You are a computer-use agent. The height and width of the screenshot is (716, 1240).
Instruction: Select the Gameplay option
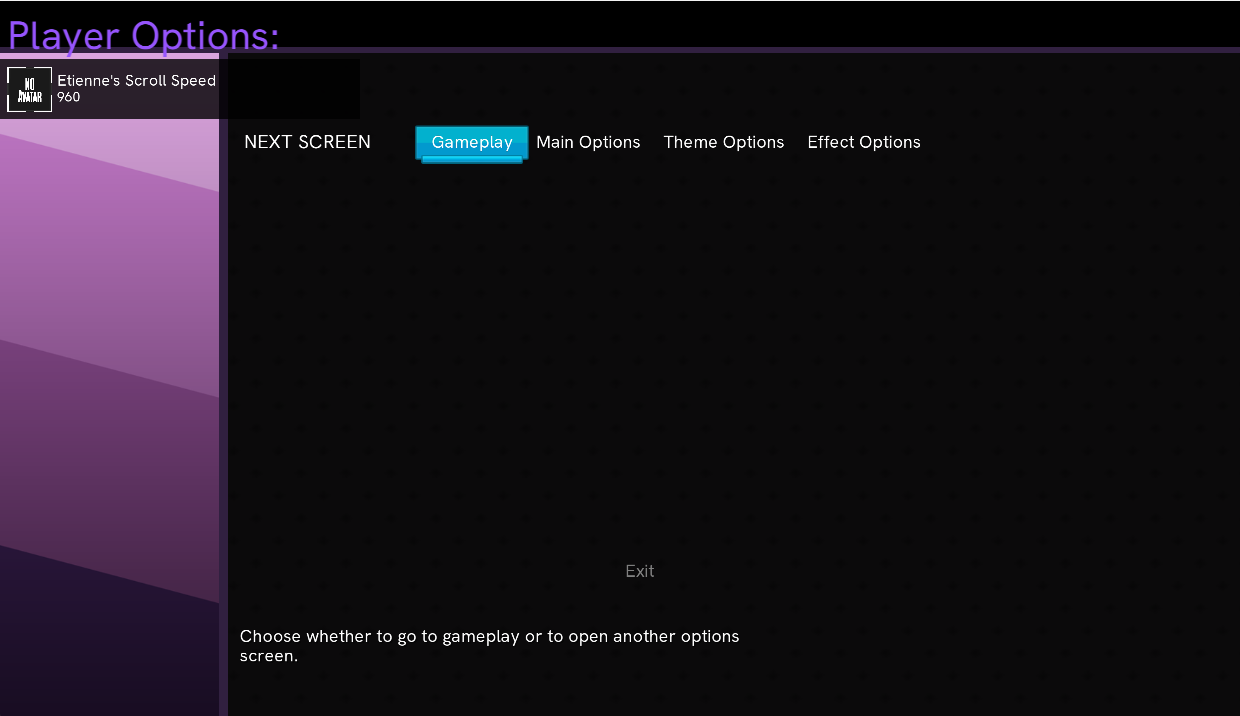coord(472,142)
